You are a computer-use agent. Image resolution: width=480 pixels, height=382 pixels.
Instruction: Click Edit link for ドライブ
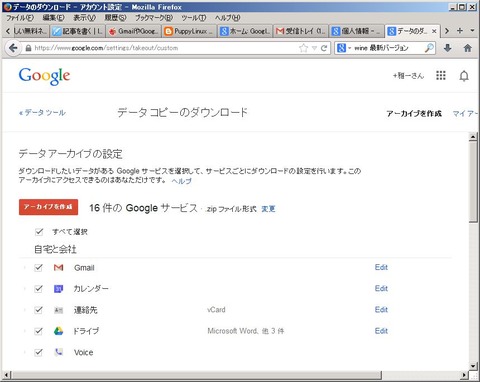pos(381,331)
